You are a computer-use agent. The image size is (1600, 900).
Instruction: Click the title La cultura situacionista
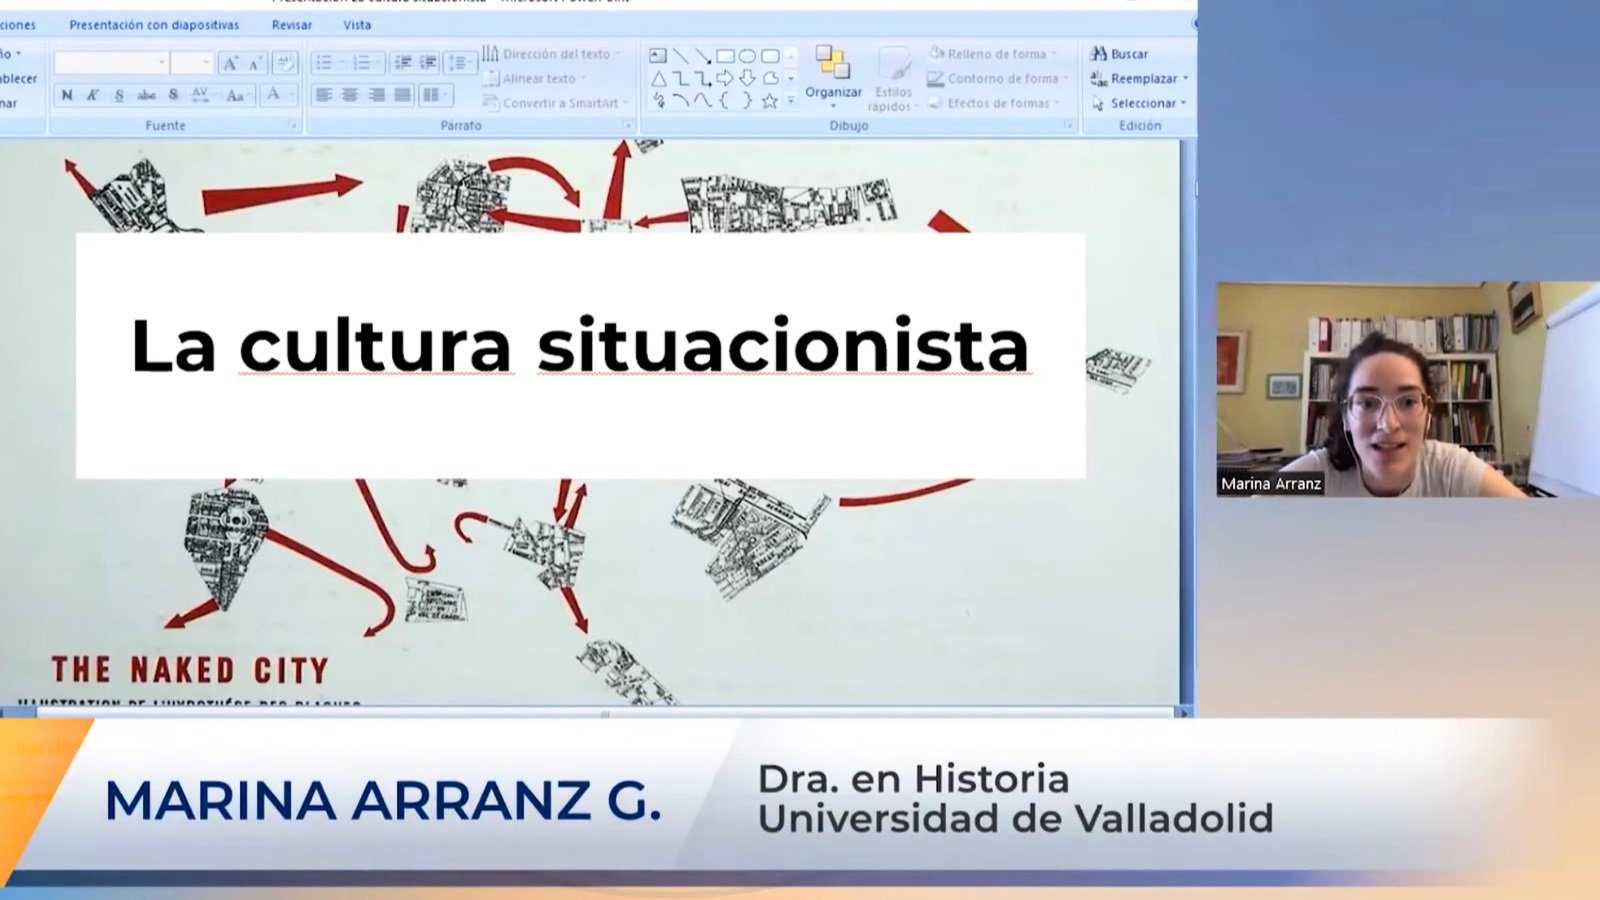[580, 346]
